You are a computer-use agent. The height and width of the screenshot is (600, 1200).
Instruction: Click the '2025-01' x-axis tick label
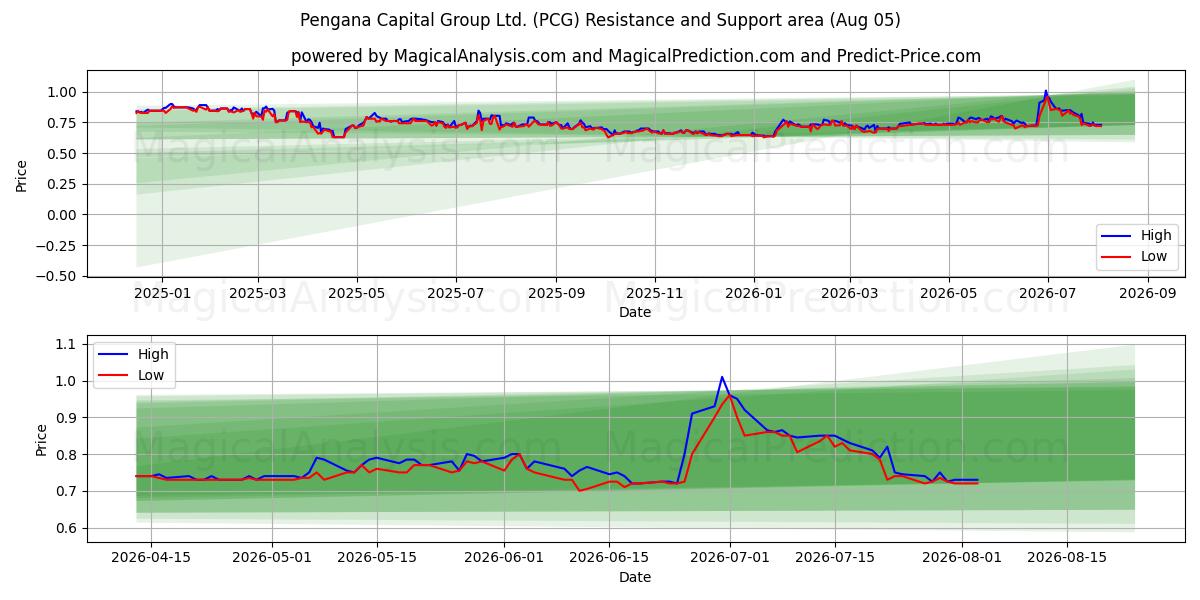(x=161, y=294)
